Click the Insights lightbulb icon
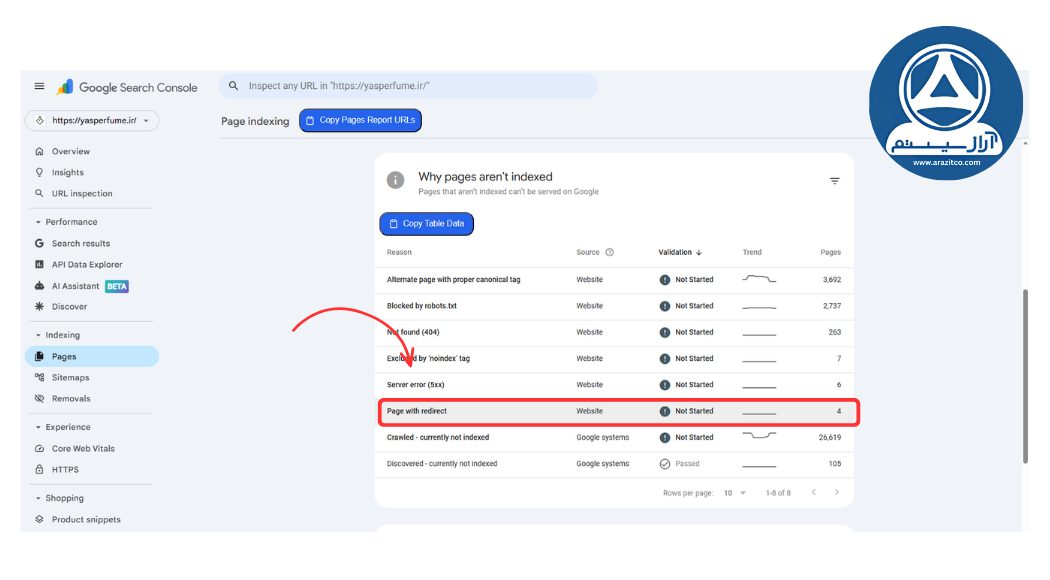This screenshot has height=580, width=1050. click(x=40, y=172)
